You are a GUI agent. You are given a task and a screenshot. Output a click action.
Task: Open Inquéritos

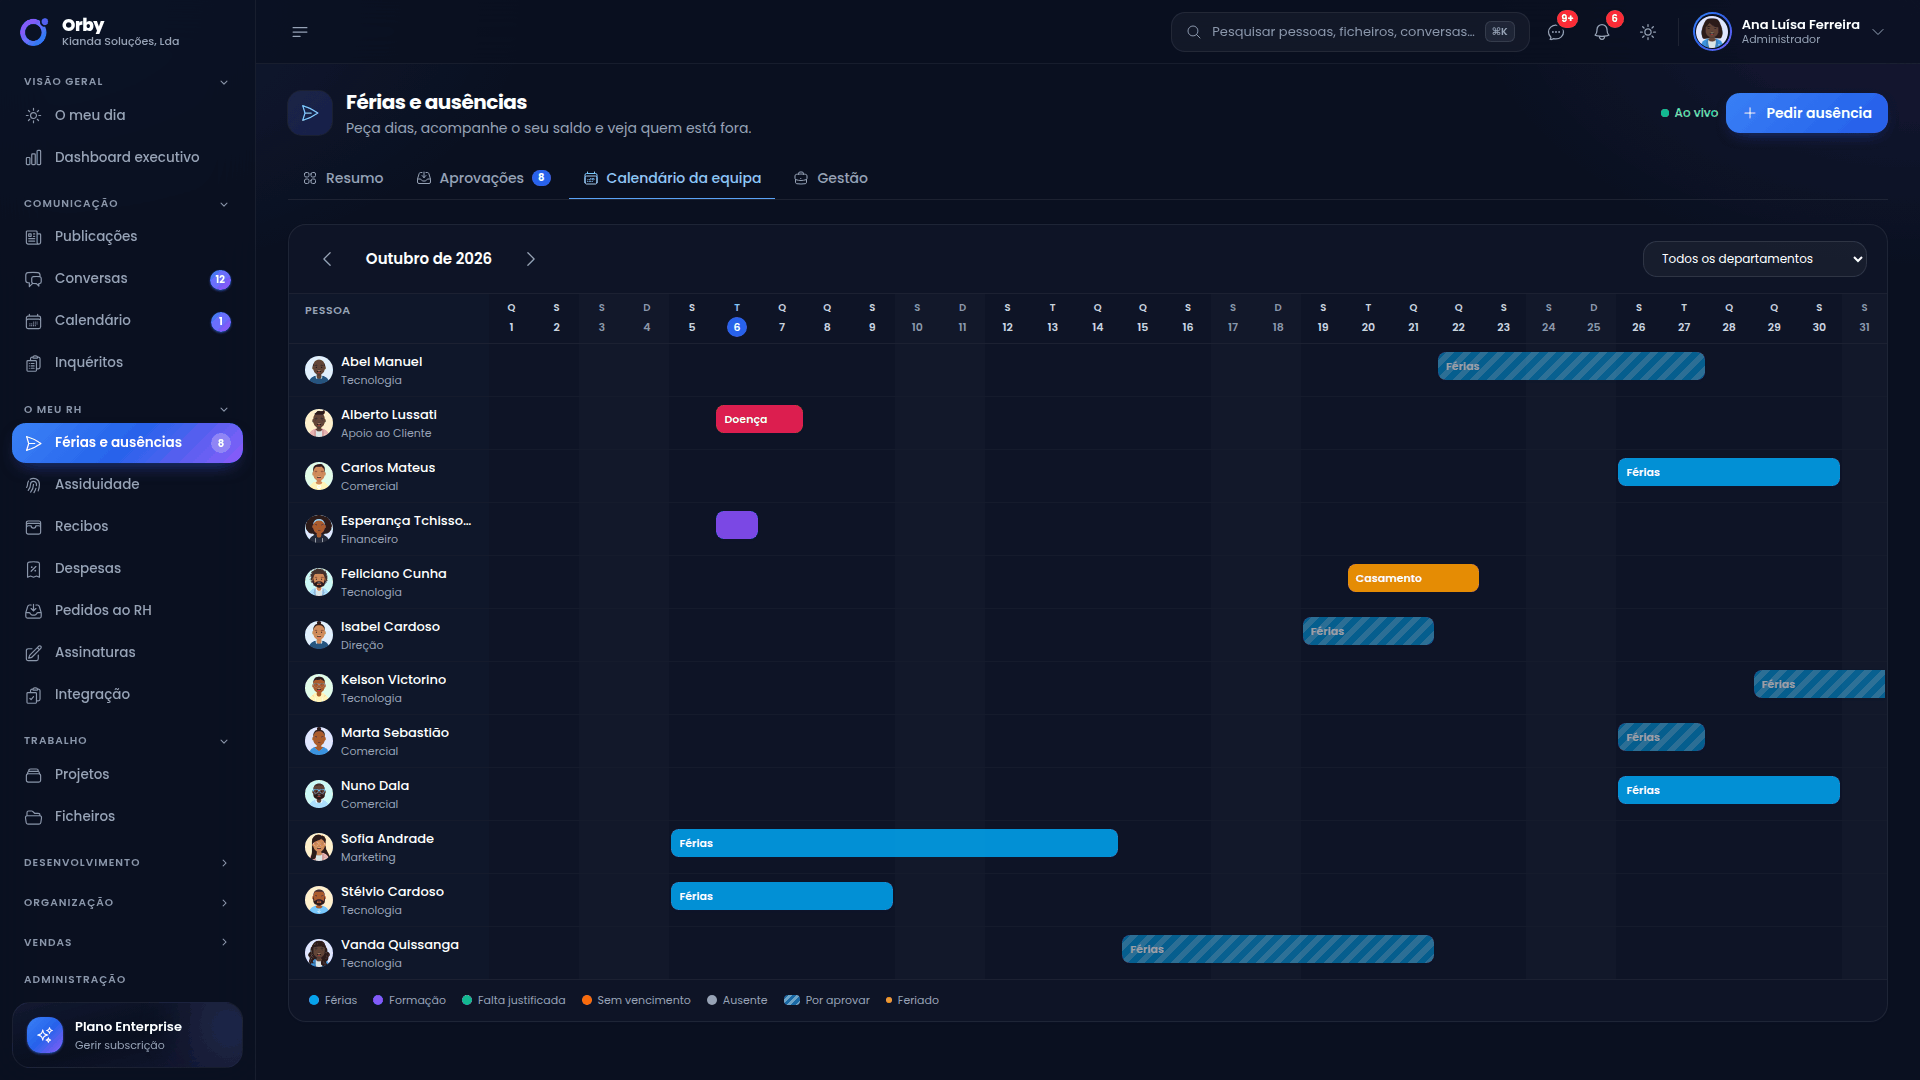(127, 362)
